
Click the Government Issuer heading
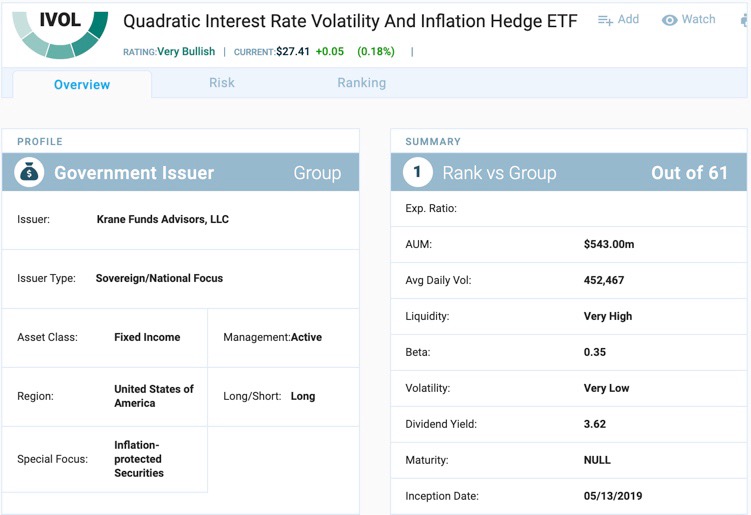click(x=134, y=173)
